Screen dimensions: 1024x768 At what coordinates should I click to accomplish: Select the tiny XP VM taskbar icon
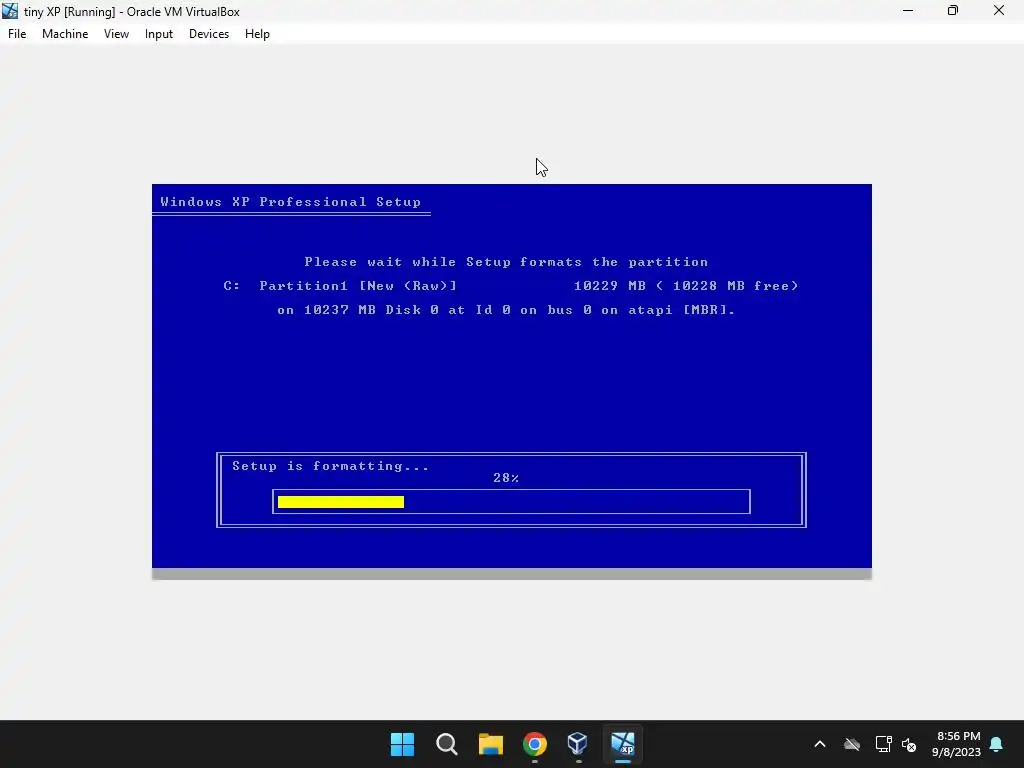click(x=622, y=744)
